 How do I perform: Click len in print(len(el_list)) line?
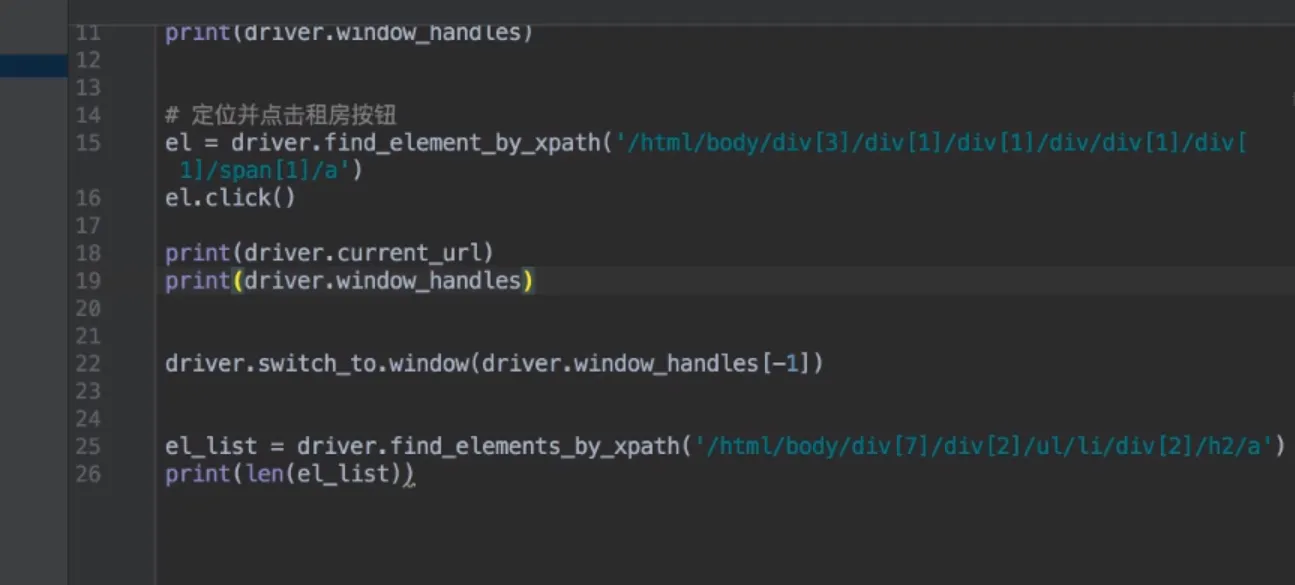[x=262, y=474]
